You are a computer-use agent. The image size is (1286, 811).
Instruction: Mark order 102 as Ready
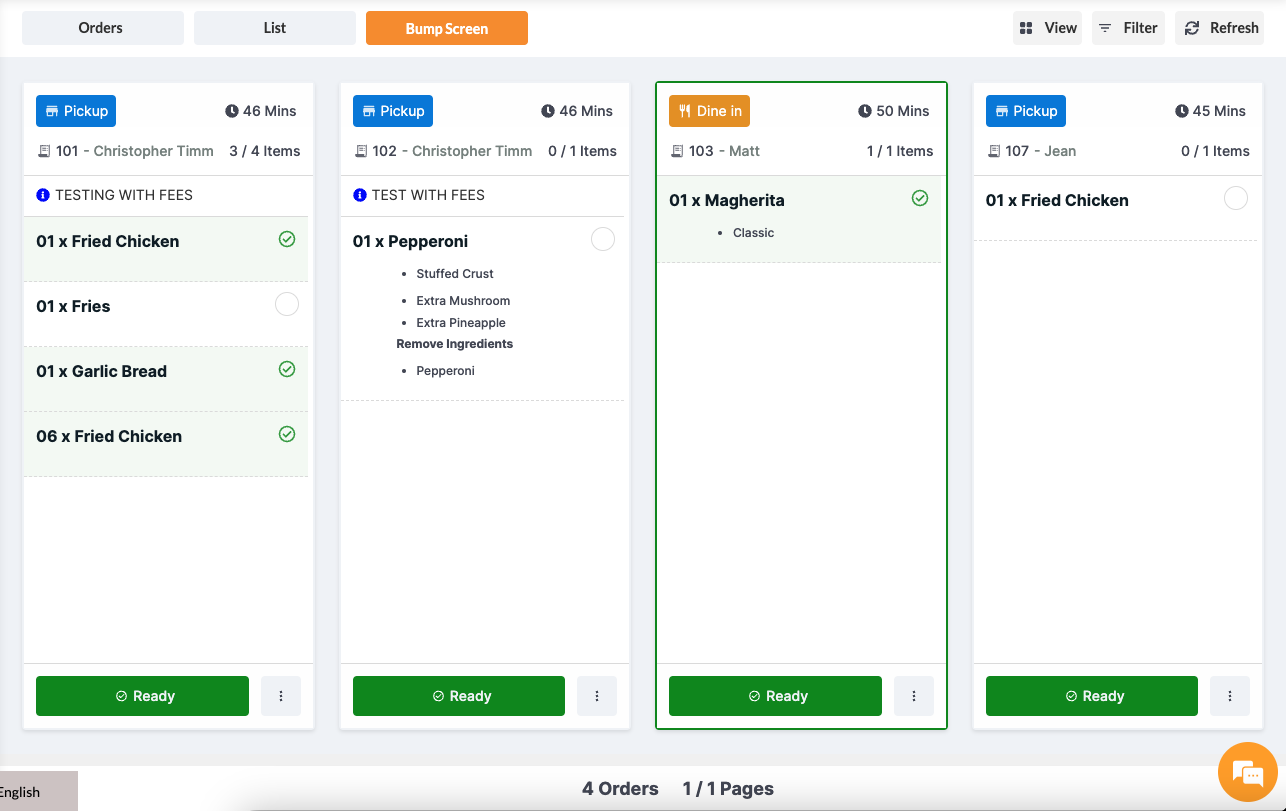(459, 696)
